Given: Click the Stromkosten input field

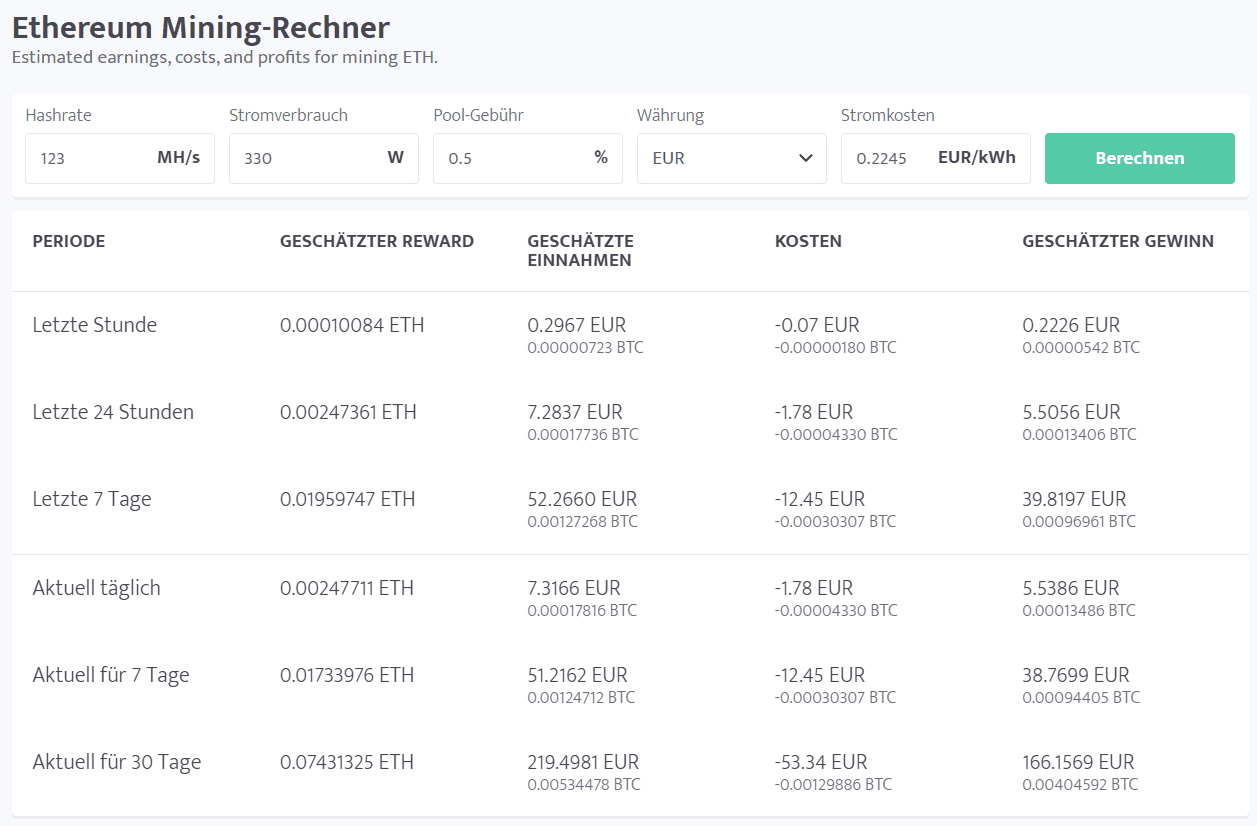Looking at the screenshot, I should click(x=935, y=158).
